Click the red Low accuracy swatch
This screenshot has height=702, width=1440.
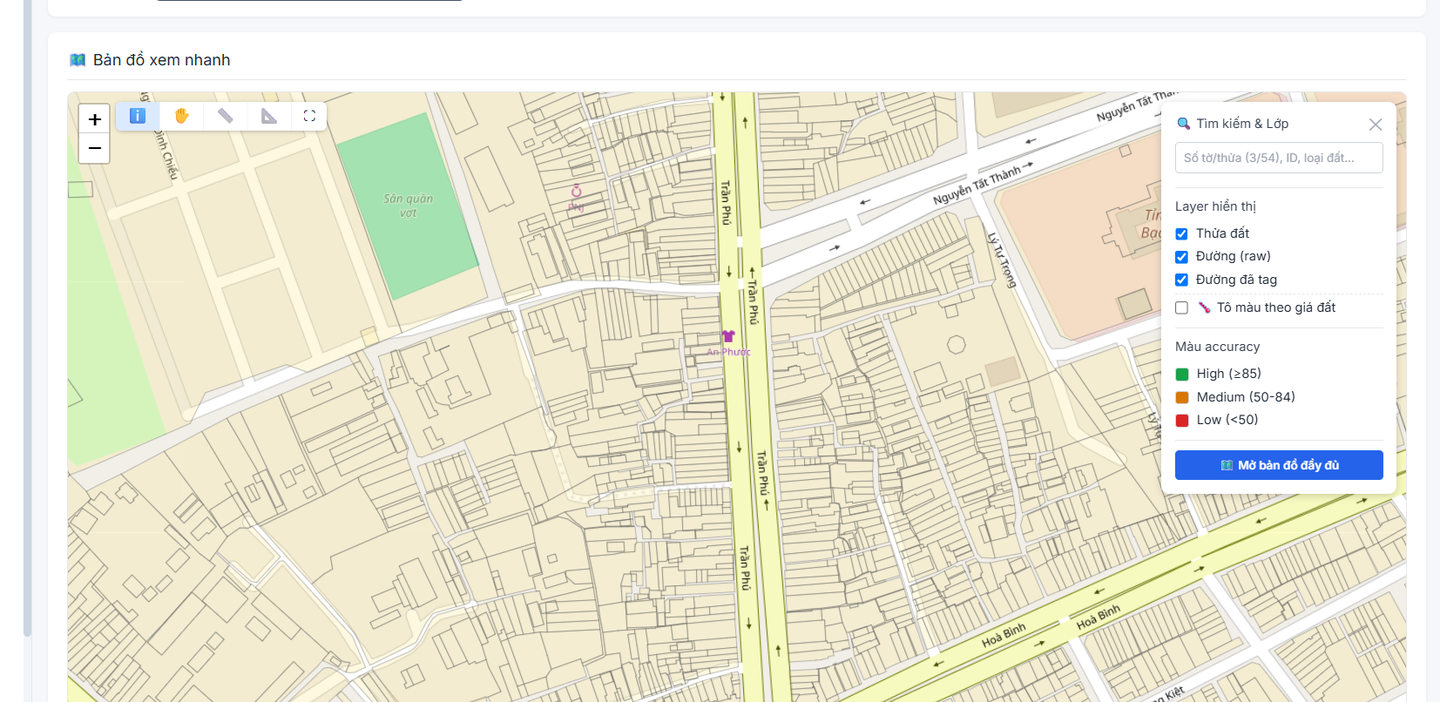tap(1182, 420)
